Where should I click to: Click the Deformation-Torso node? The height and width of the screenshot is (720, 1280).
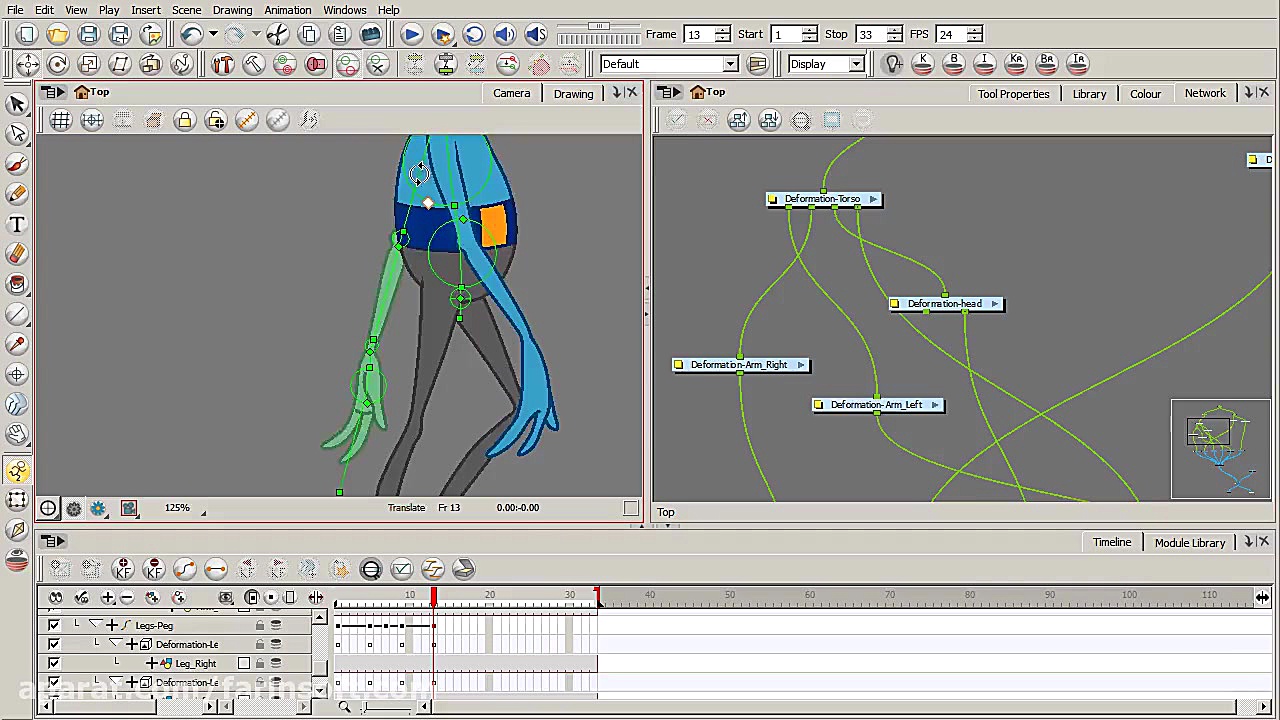tap(823, 199)
